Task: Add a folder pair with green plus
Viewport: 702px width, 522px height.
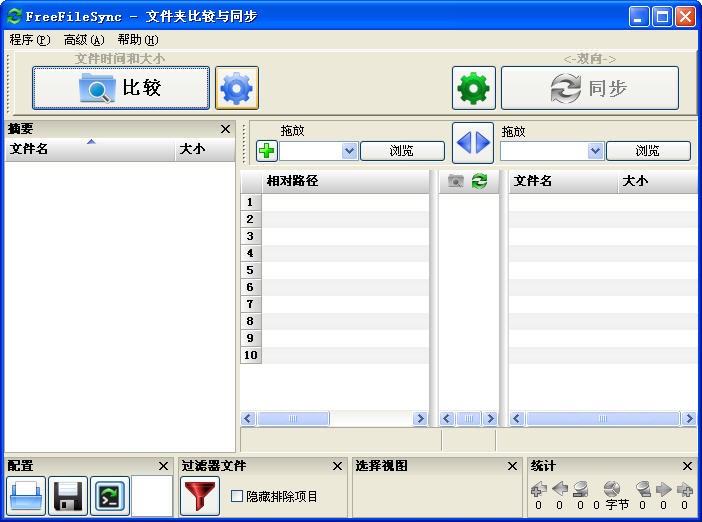Action: pos(267,151)
